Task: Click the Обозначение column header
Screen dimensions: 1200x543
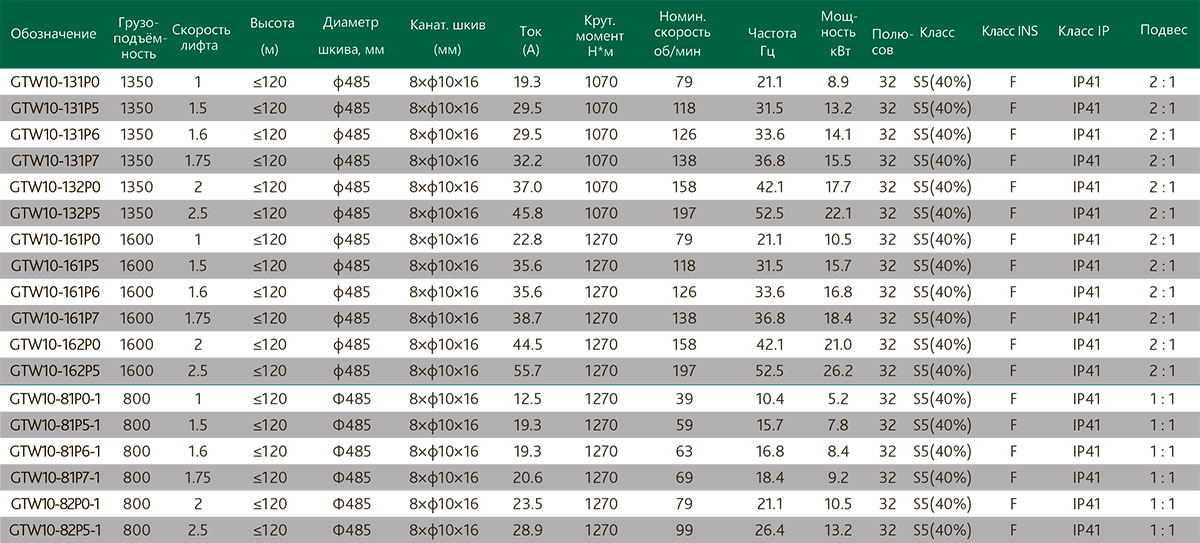Action: click(54, 33)
